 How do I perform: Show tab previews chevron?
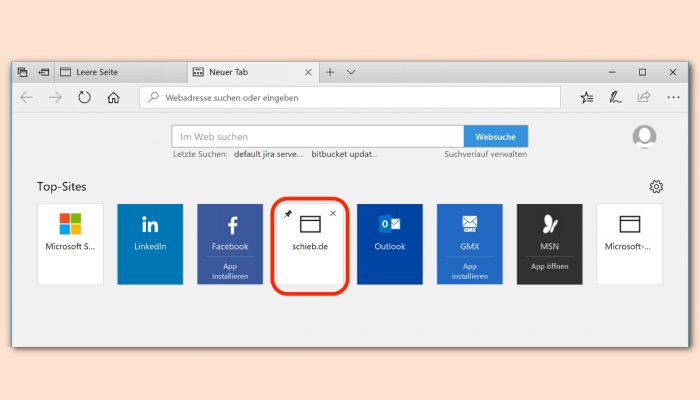(x=351, y=72)
